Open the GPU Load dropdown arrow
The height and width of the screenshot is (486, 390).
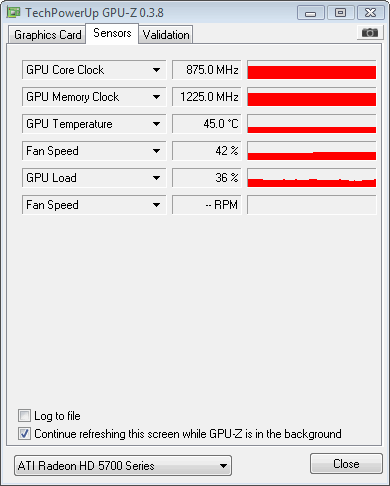(x=156, y=178)
